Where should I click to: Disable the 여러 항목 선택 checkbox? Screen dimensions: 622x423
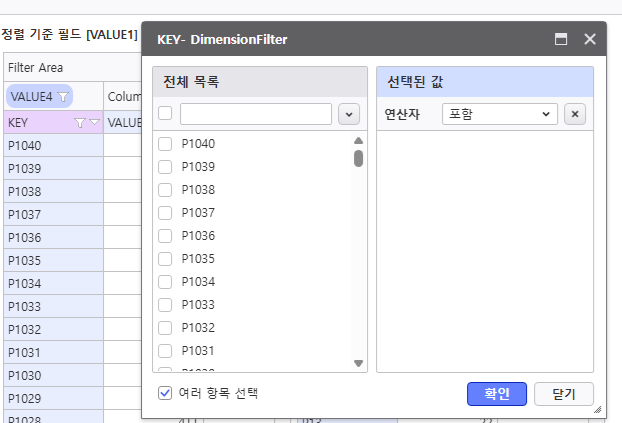pyautogui.click(x=165, y=393)
